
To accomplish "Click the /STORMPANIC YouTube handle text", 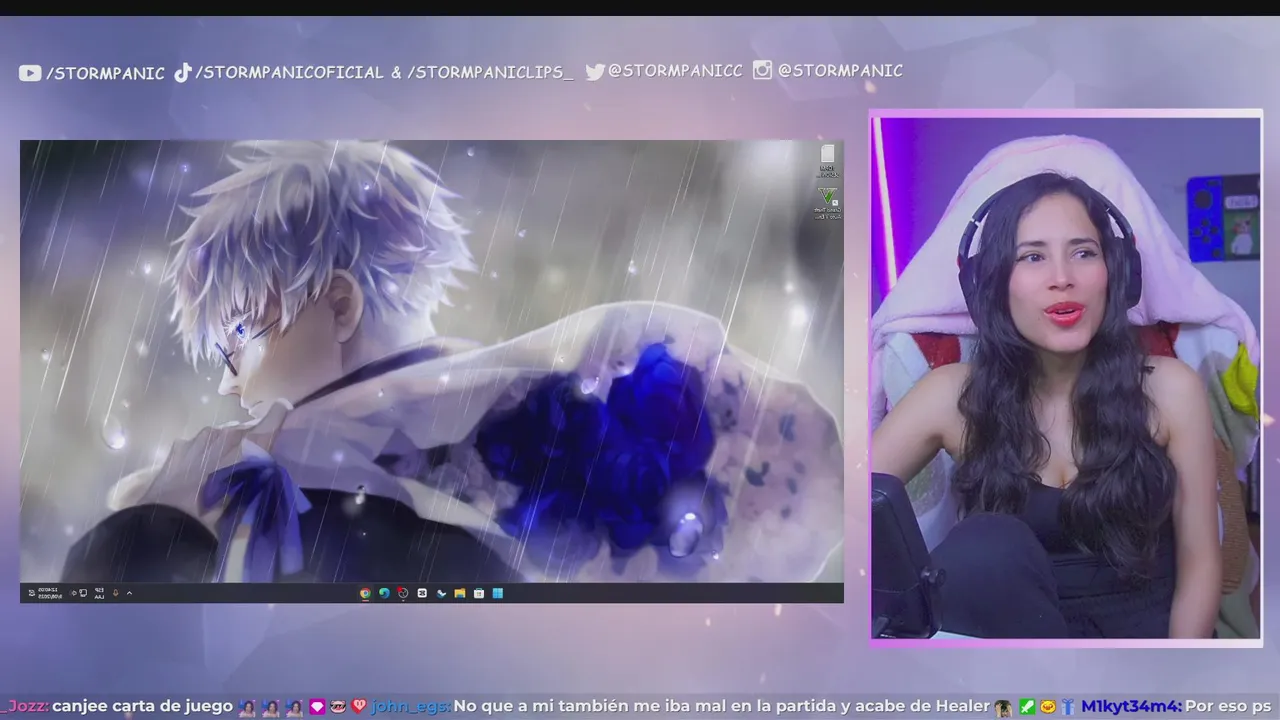I will click(105, 73).
